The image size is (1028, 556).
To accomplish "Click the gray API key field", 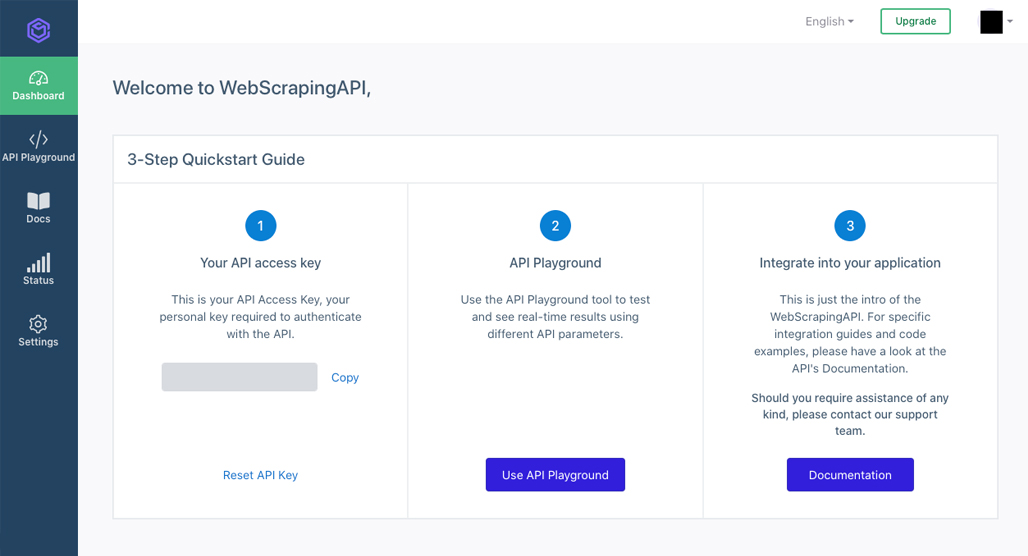I will (x=239, y=377).
